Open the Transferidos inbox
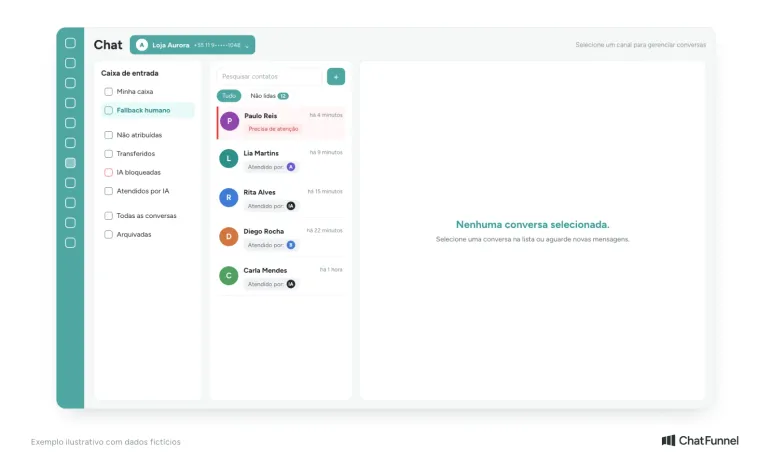Image resolution: width=772 pixels, height=463 pixels. click(x=148, y=154)
